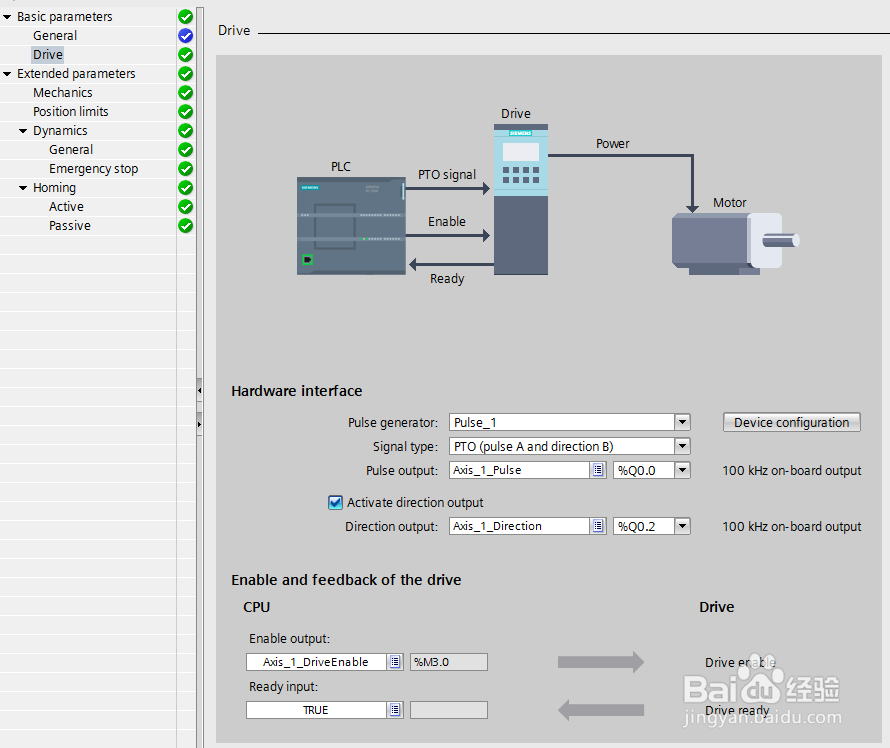
Task: Click the Axis_1_Direction input field
Action: [x=519, y=526]
